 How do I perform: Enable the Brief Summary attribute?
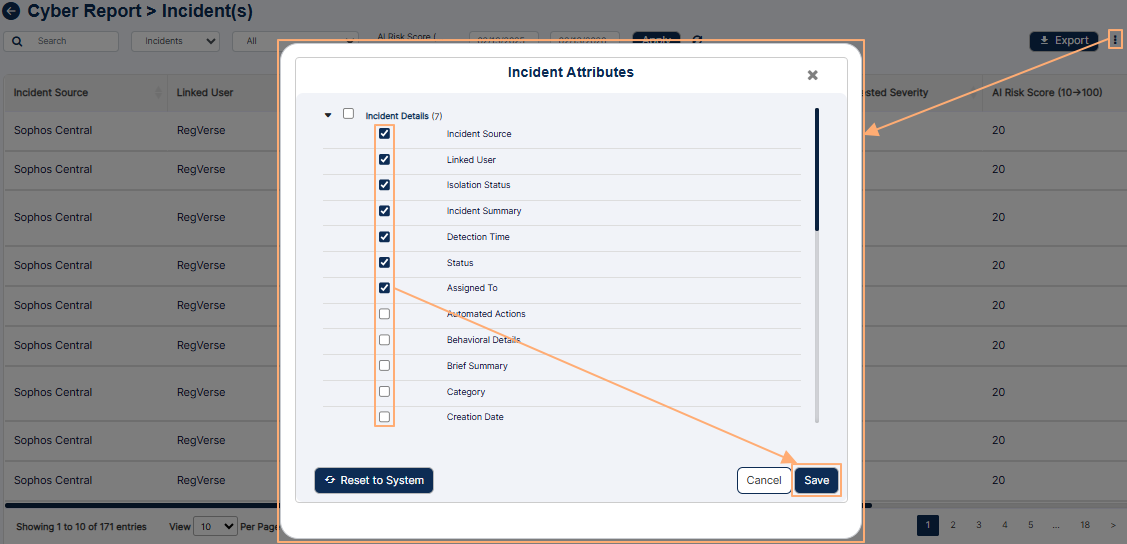pos(385,366)
